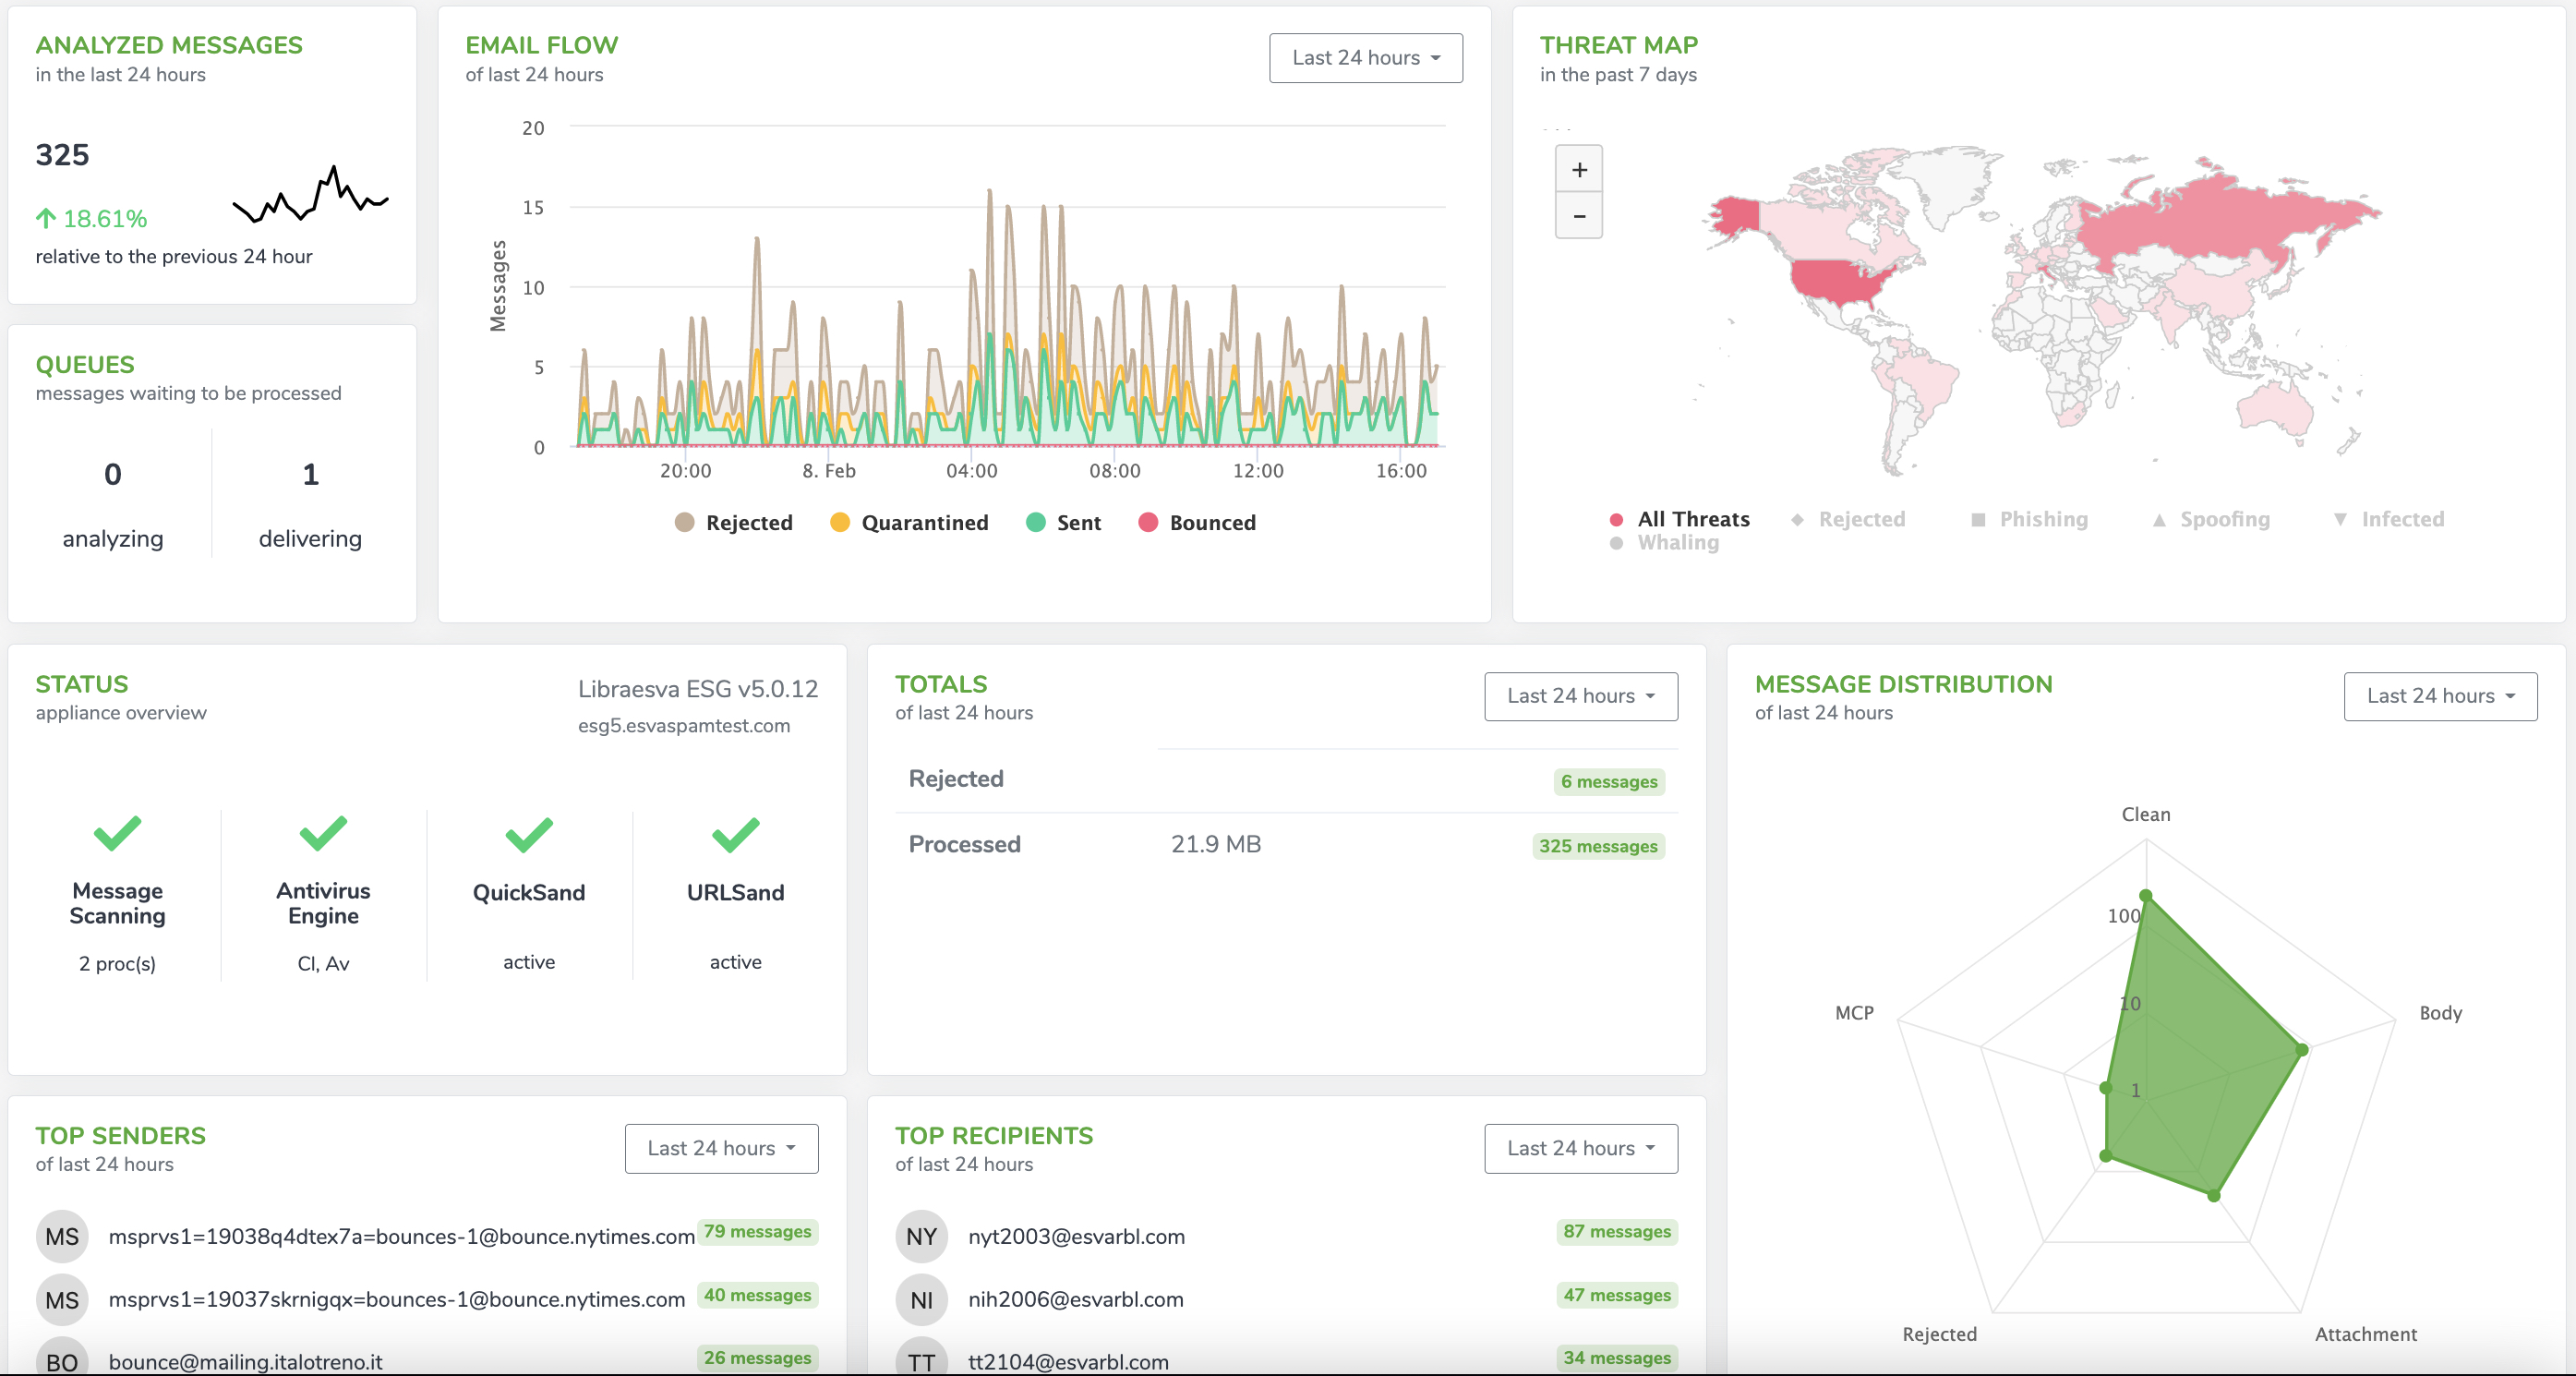Open Email Flow time range dropdown

coord(1365,58)
